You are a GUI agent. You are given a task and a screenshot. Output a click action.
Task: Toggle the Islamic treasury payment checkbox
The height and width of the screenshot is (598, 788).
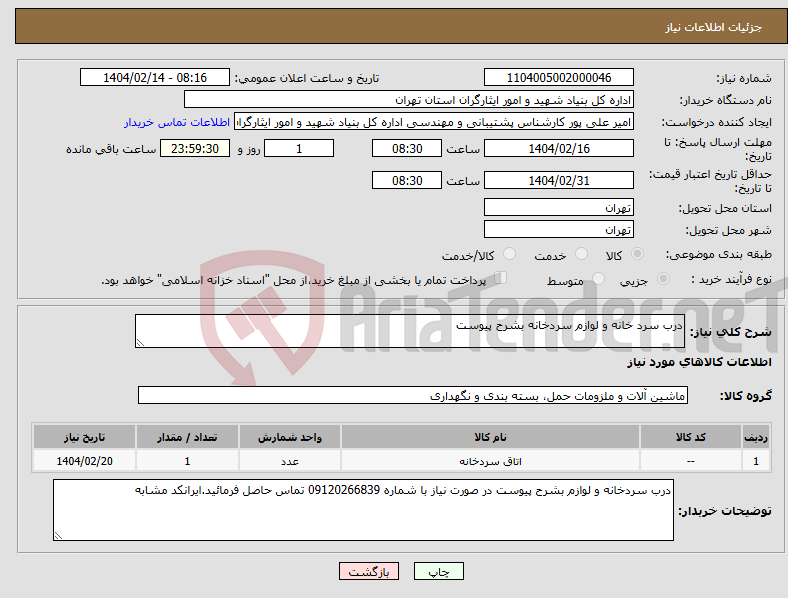[501, 278]
